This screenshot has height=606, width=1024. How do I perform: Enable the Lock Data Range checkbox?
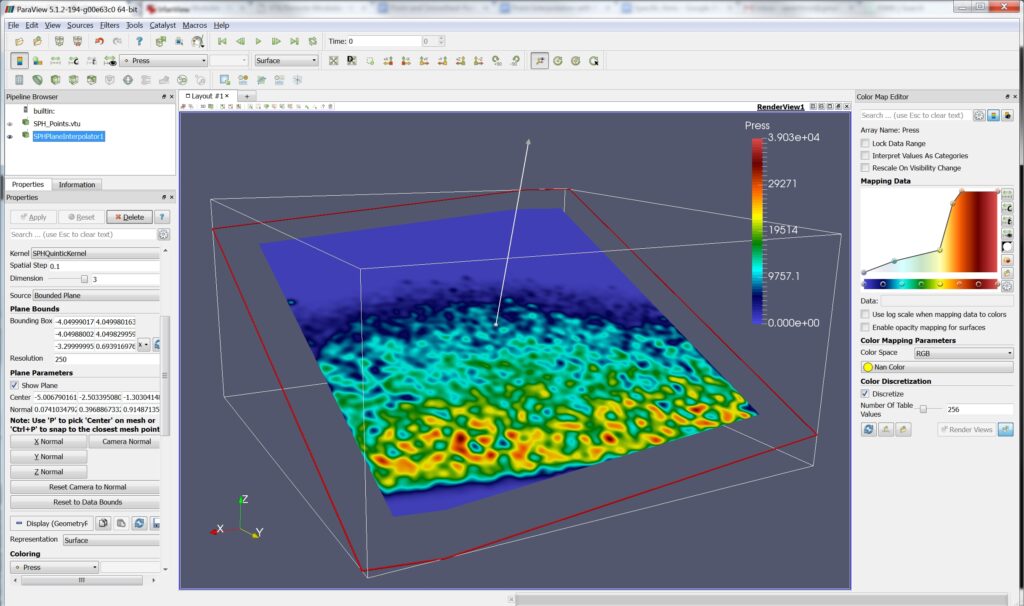(x=865, y=143)
